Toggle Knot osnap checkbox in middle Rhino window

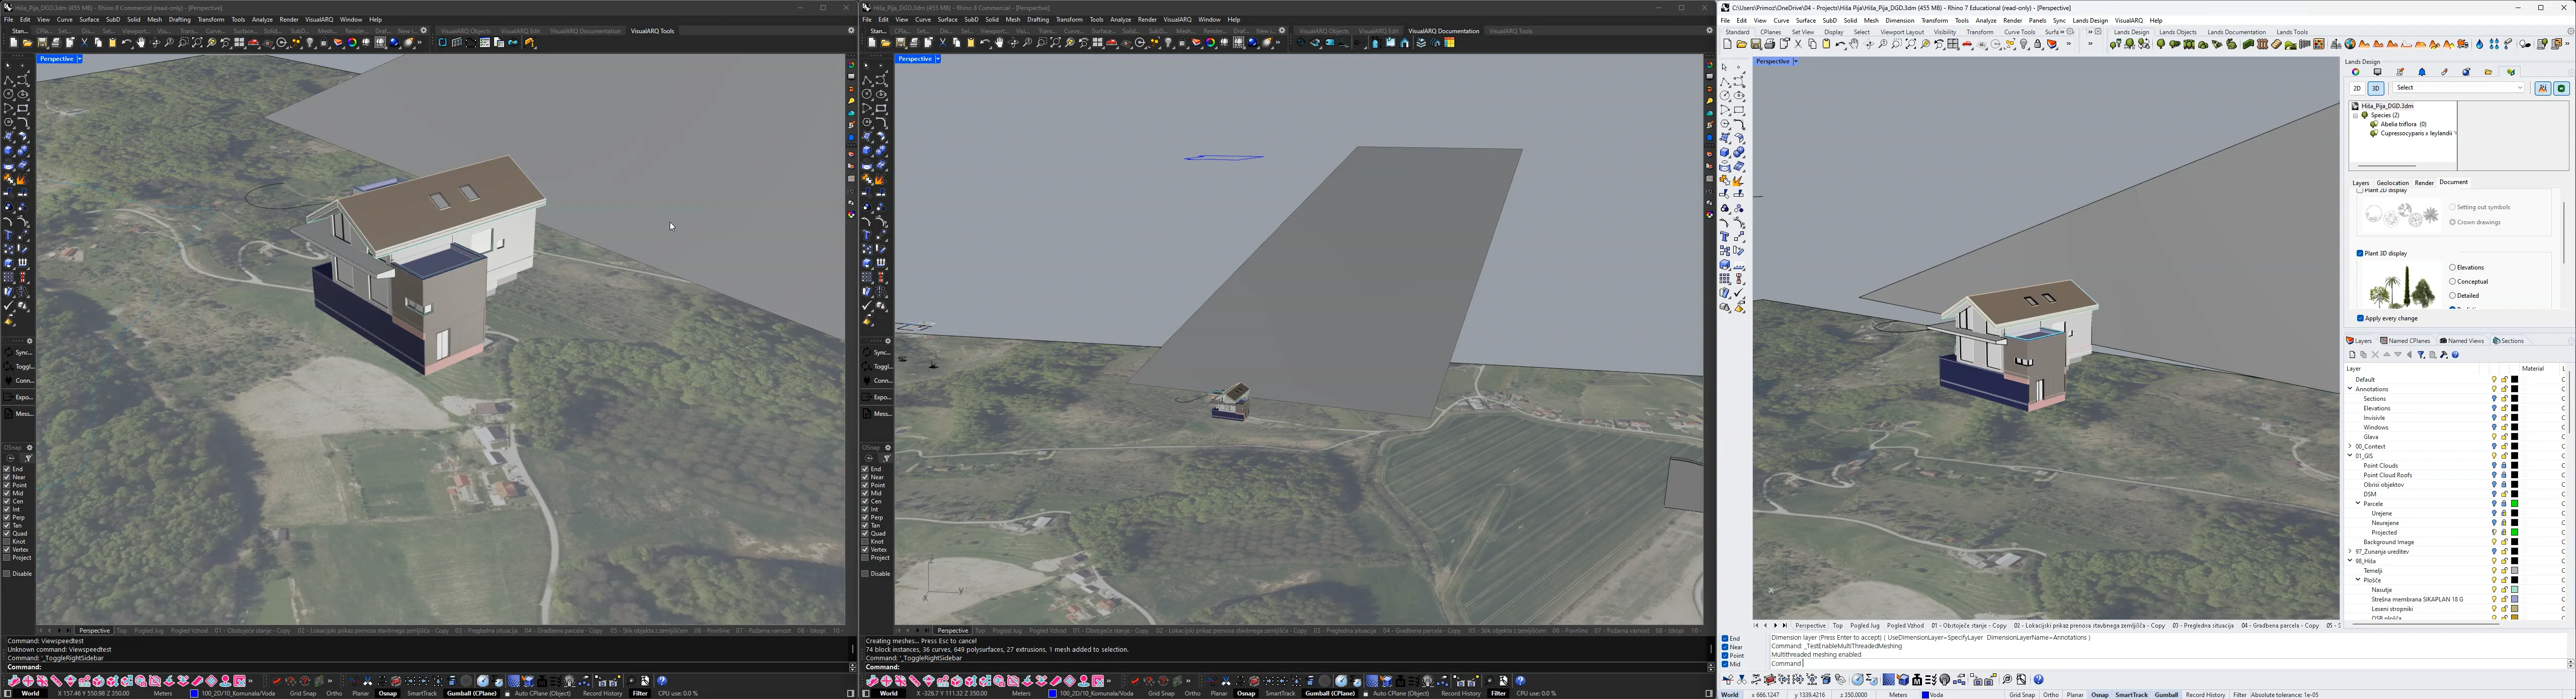(865, 541)
